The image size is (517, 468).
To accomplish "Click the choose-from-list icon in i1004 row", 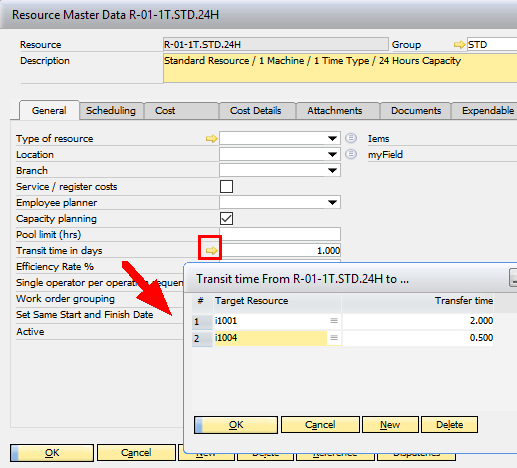I will (334, 338).
